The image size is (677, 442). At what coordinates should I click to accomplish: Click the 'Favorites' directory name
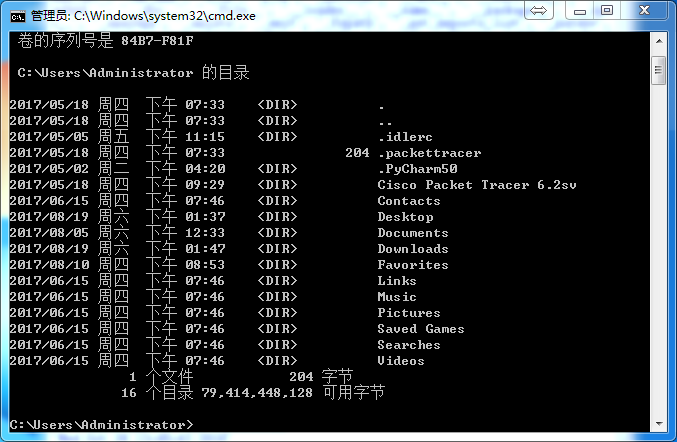tap(413, 265)
